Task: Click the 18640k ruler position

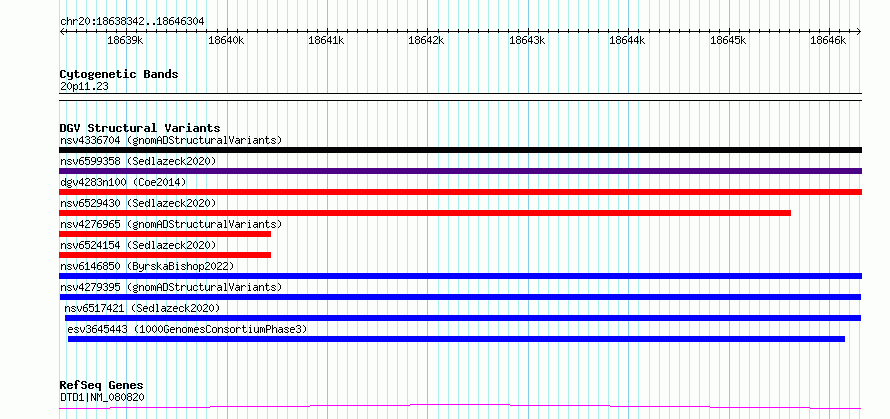Action: (x=226, y=40)
